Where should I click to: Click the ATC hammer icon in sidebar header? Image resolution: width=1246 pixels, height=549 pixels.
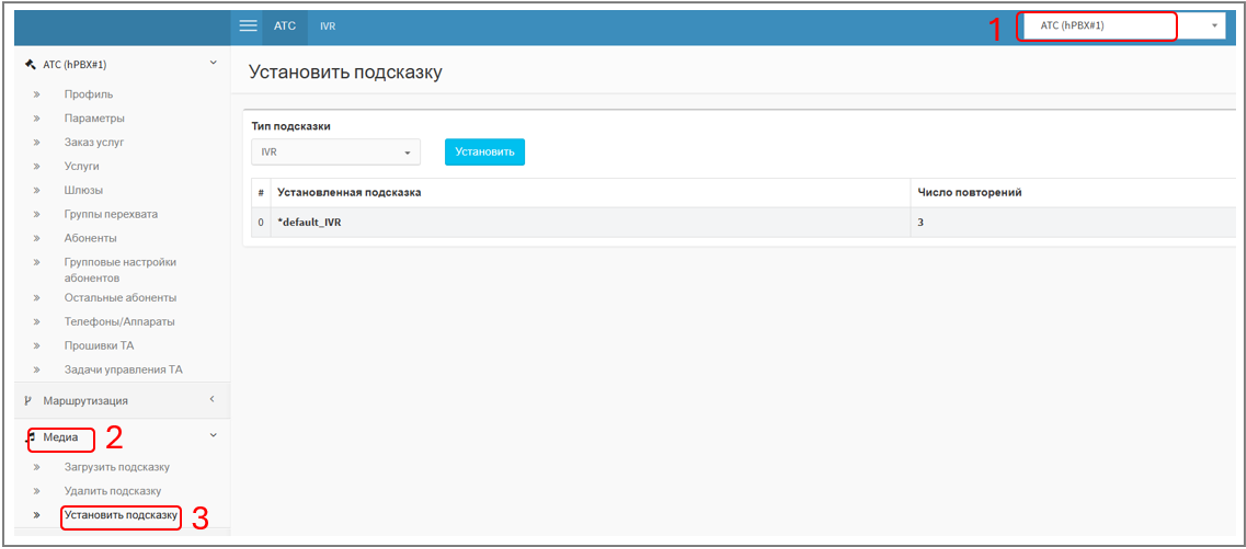pos(30,64)
